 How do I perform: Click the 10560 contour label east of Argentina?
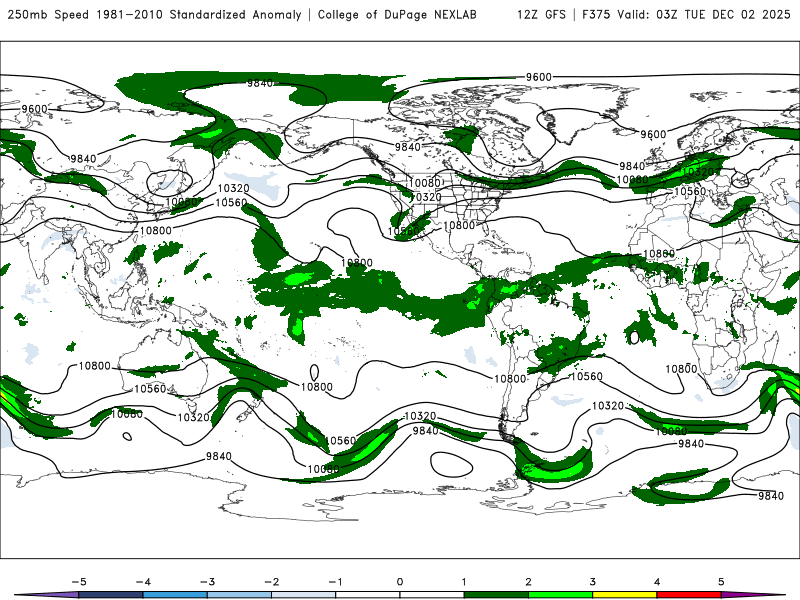pyautogui.click(x=586, y=377)
